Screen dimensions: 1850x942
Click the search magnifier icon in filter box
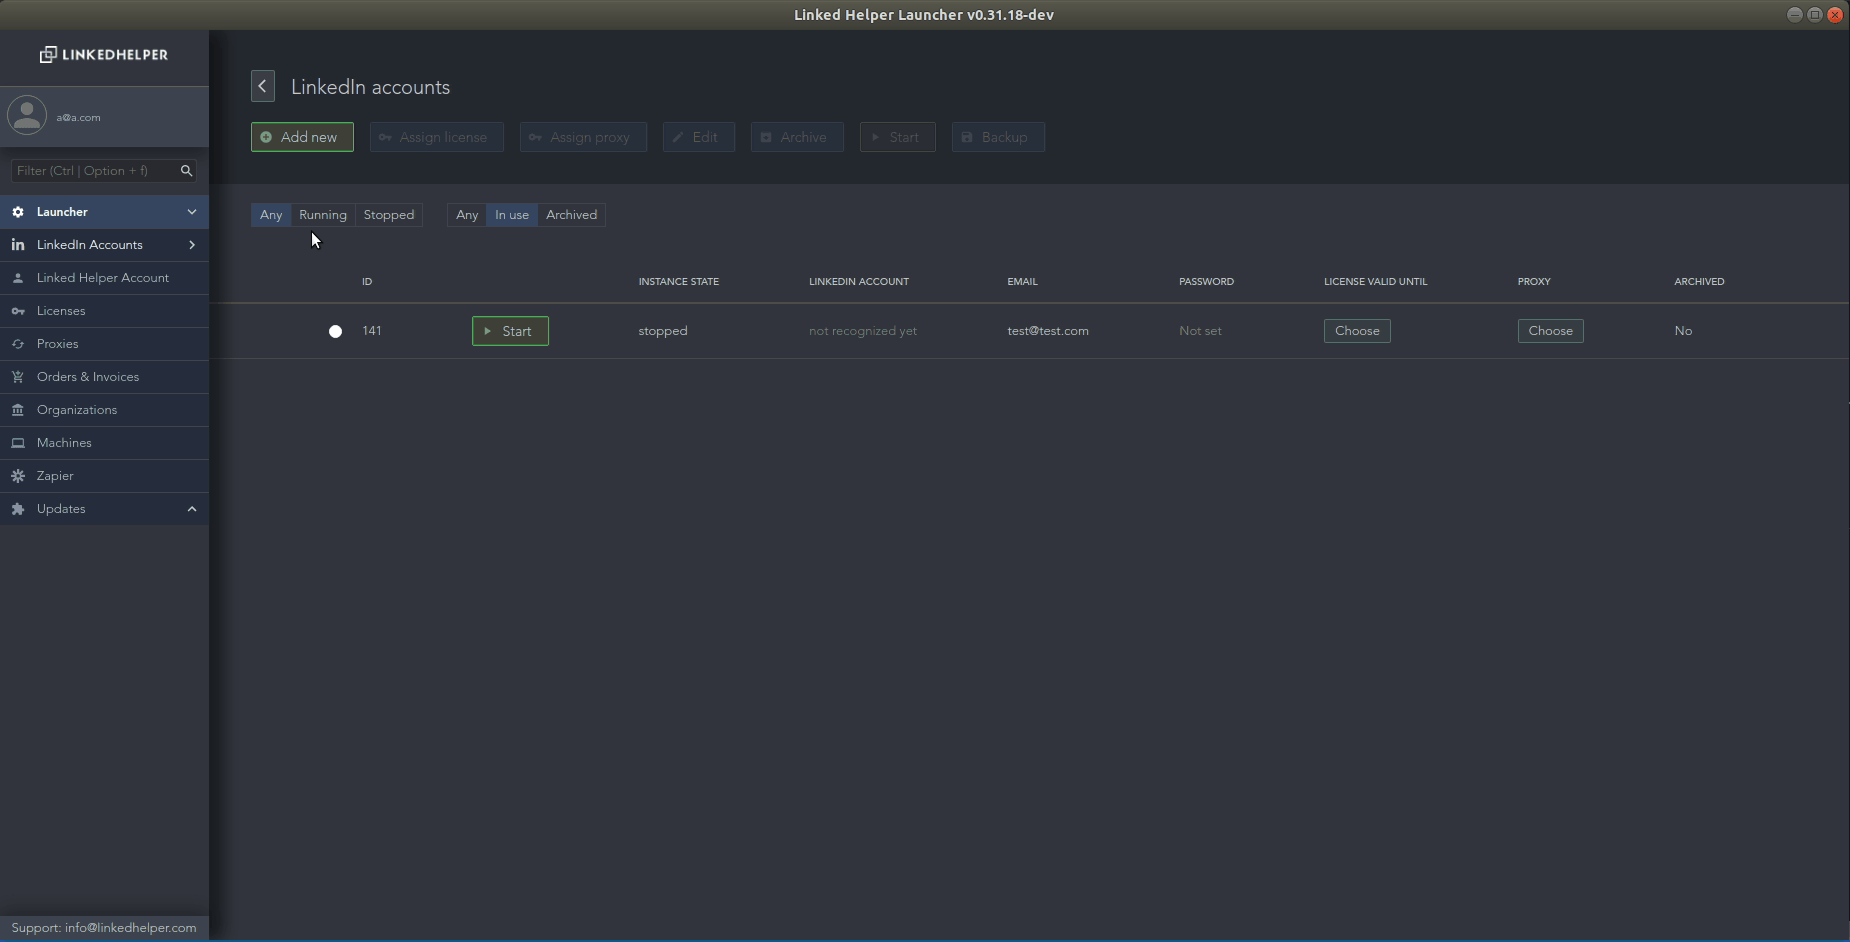(186, 171)
